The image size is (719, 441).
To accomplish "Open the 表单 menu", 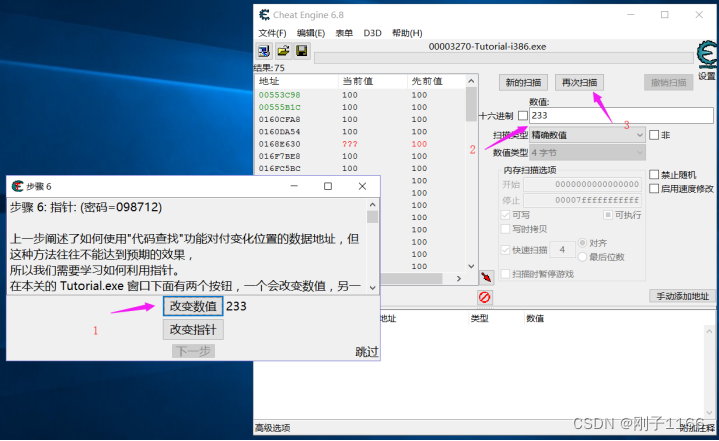I will coord(344,33).
